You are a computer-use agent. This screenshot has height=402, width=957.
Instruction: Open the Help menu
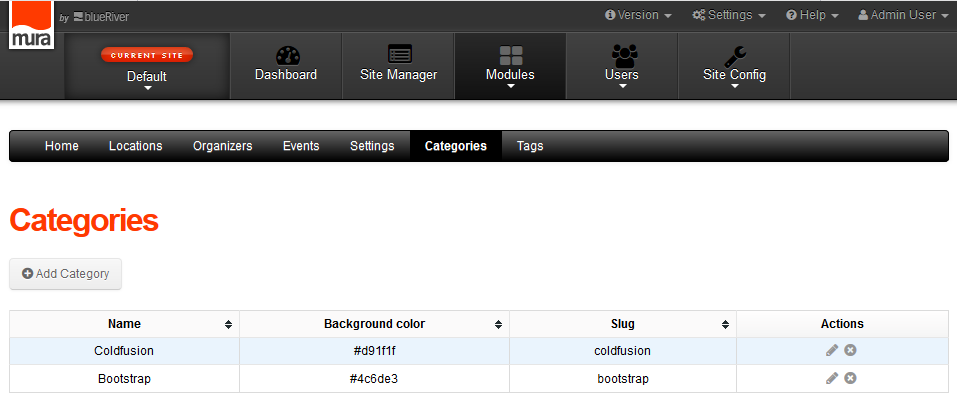pyautogui.click(x=812, y=15)
